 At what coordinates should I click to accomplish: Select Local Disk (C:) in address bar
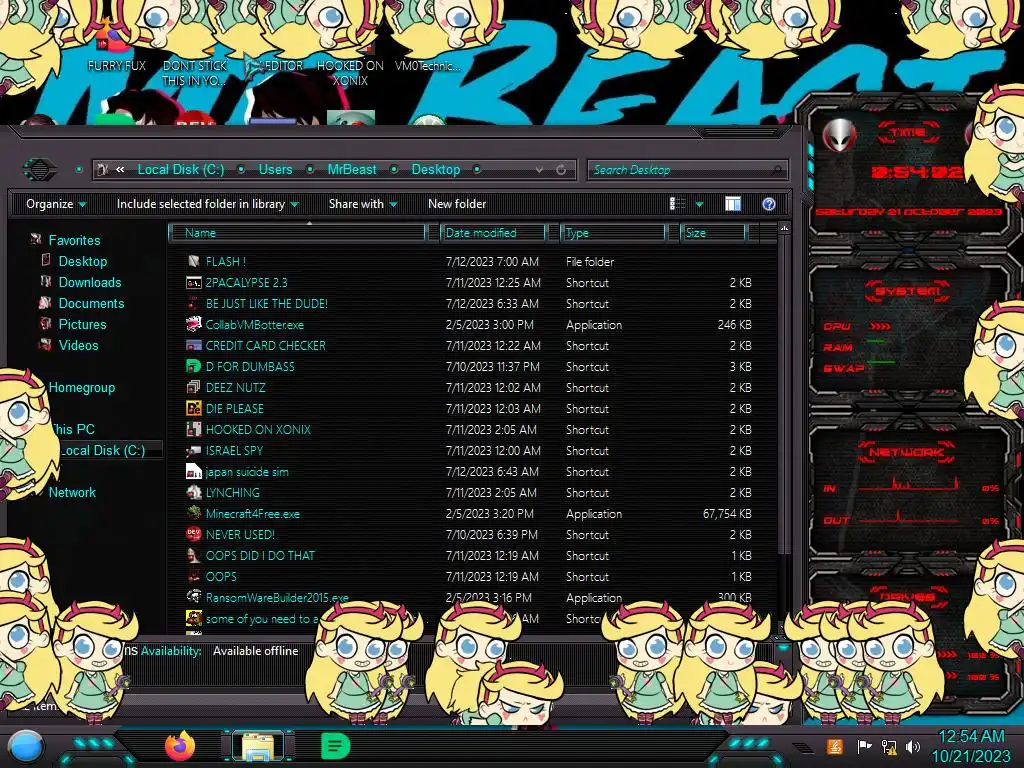(x=181, y=170)
